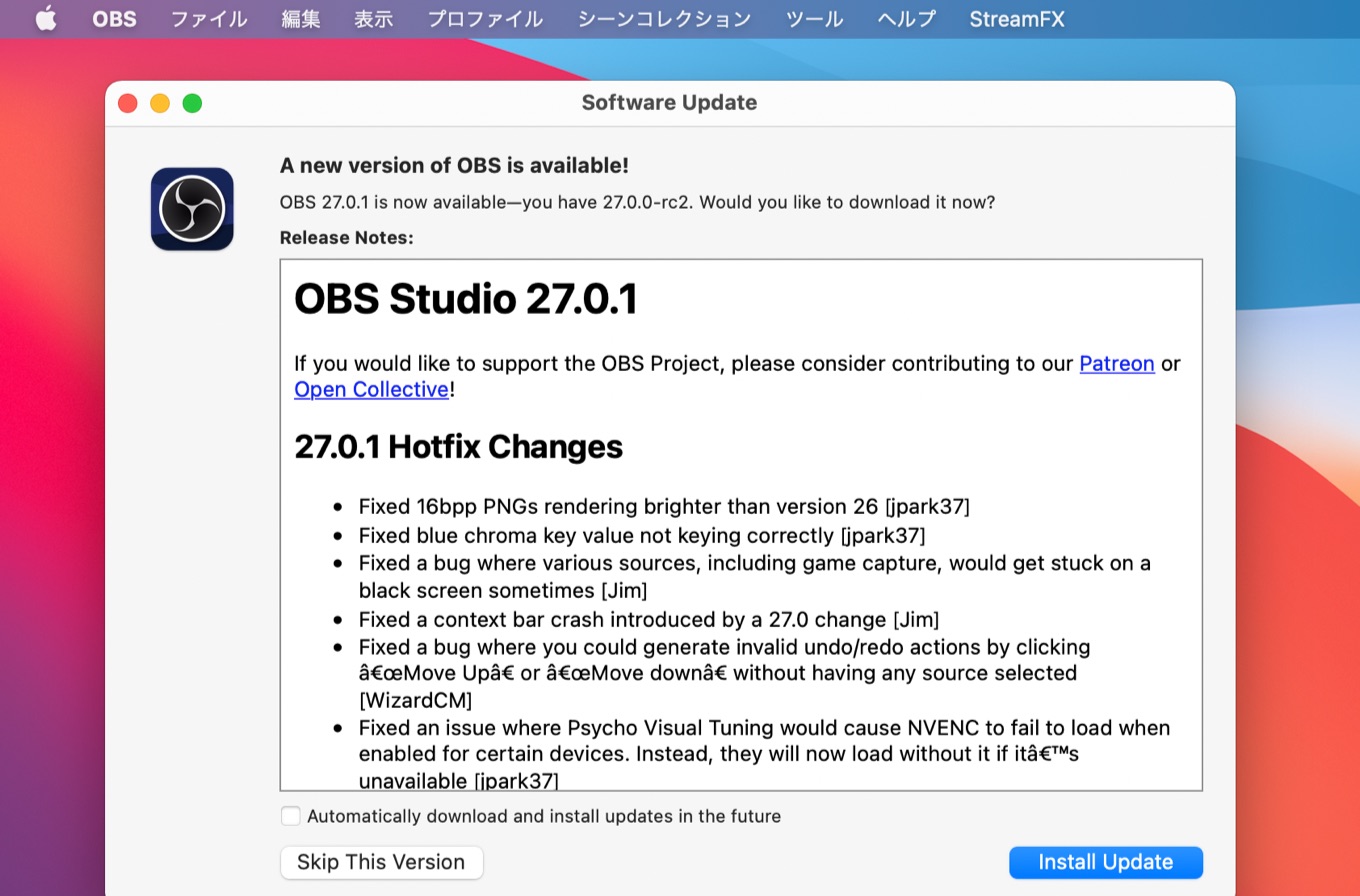Click the 27.0.1 Hotfix Changes heading
Image resolution: width=1360 pixels, height=896 pixels.
[458, 447]
